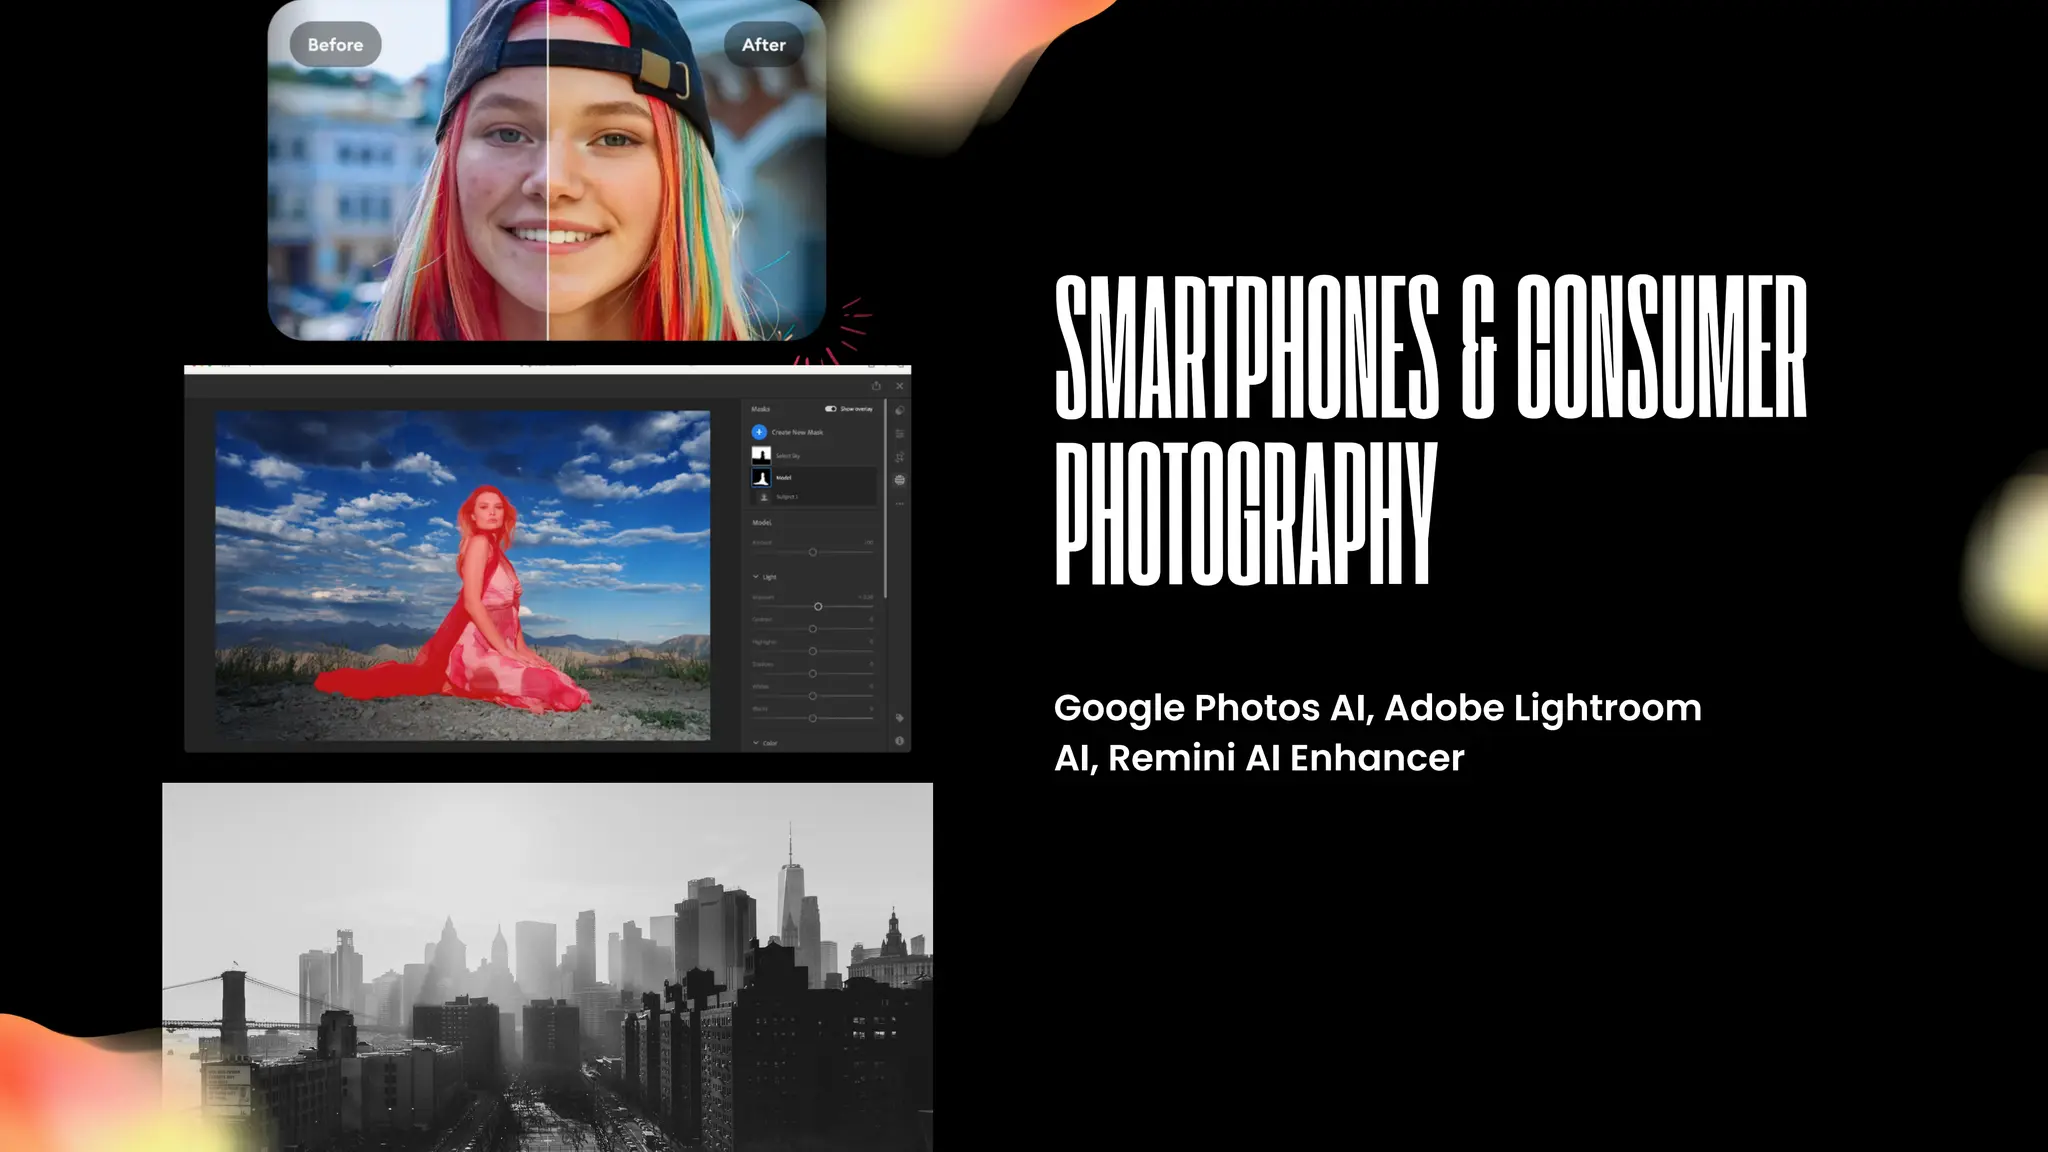Click the After label on the portrait

[763, 45]
